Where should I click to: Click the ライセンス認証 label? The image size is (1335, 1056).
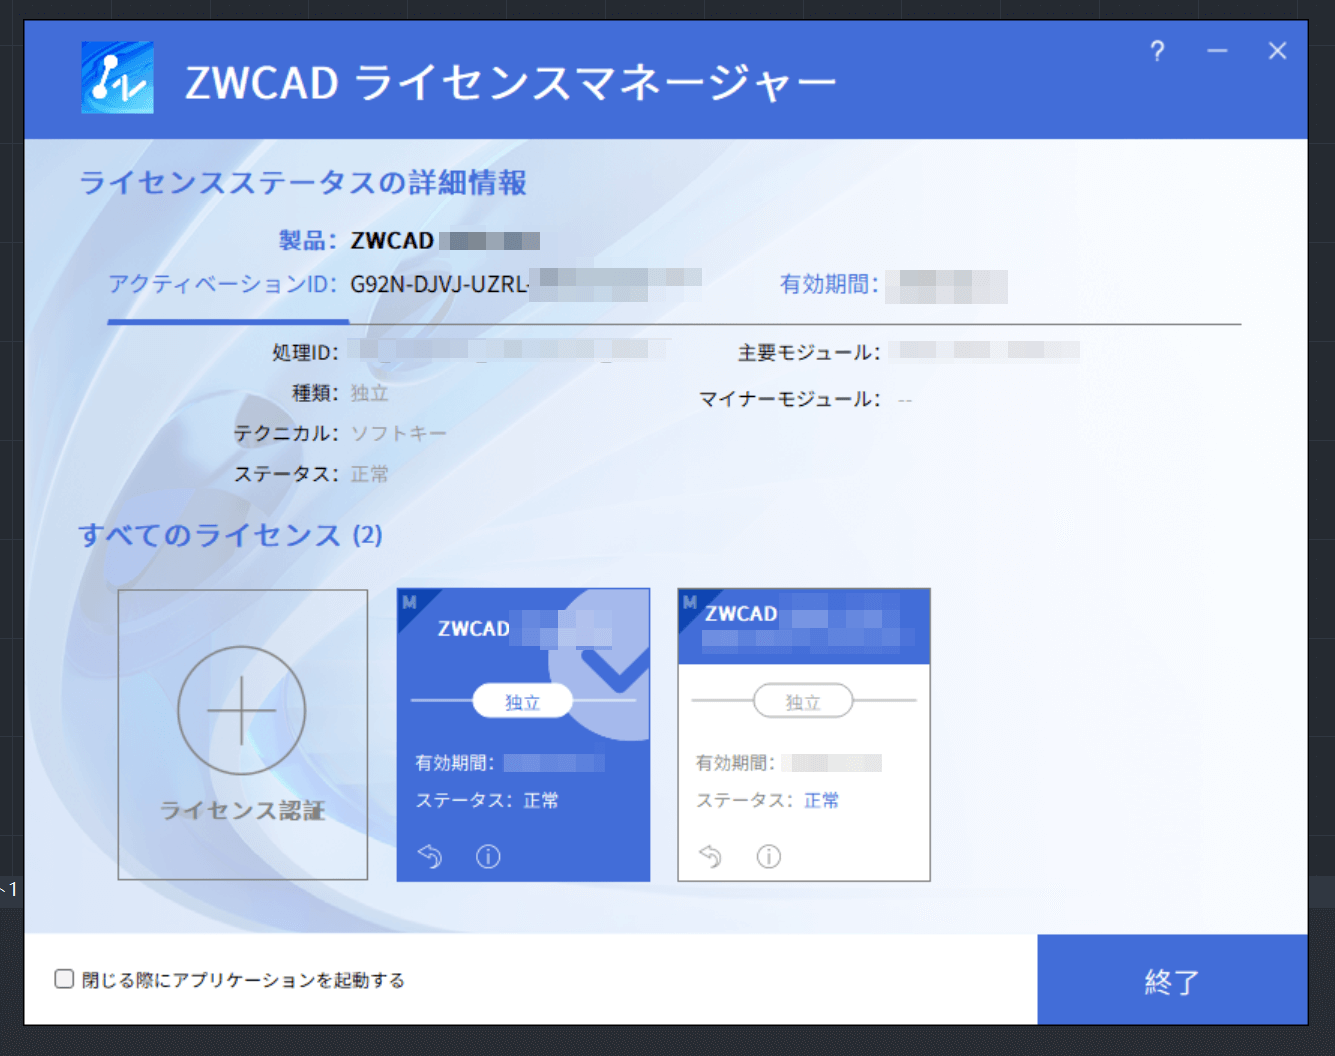point(243,810)
